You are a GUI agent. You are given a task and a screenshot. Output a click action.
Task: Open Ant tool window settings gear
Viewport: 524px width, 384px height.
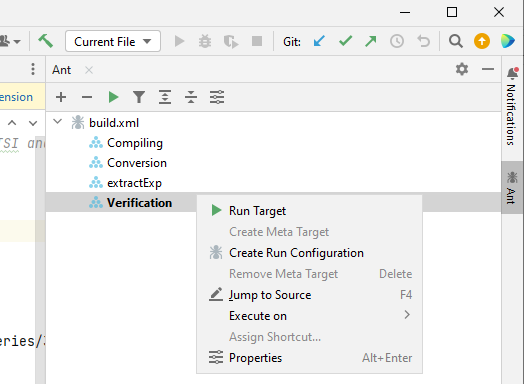click(462, 70)
